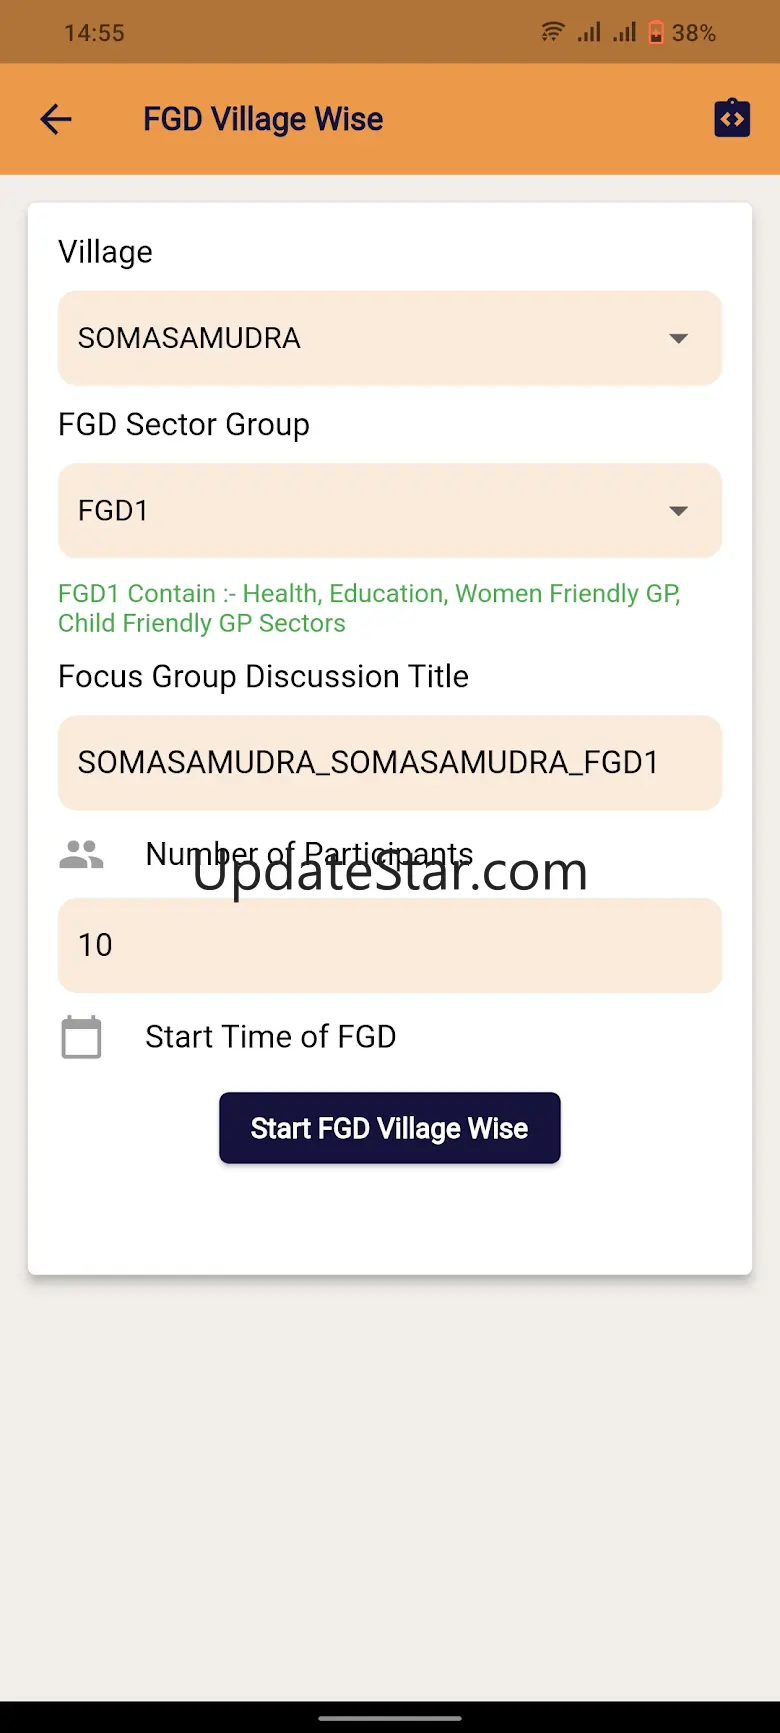
Task: Tap the second mobile signal indicator
Action: [x=624, y=33]
